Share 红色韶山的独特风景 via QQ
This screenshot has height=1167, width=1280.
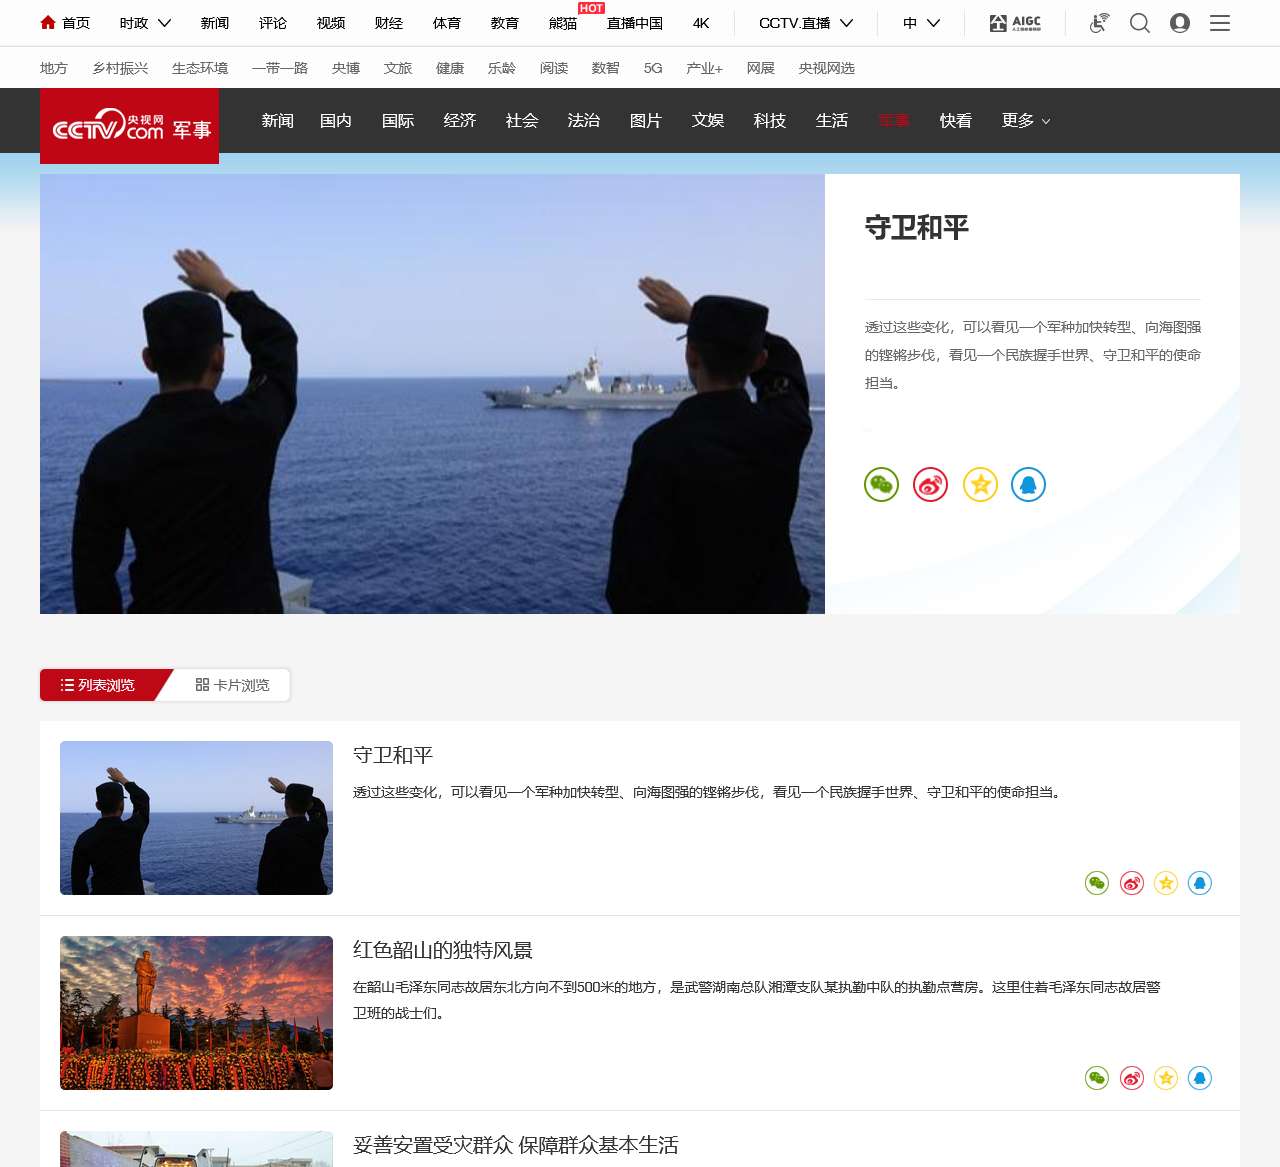[x=1200, y=1078]
